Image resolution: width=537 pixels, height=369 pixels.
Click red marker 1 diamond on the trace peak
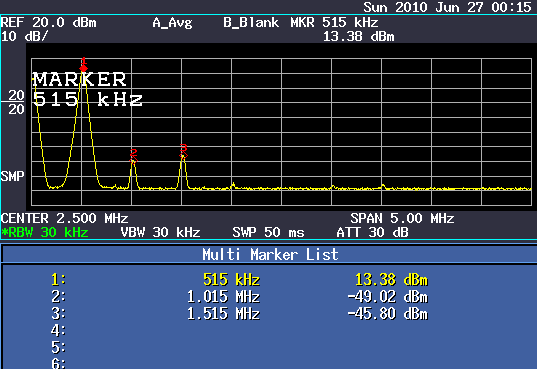coord(83,69)
